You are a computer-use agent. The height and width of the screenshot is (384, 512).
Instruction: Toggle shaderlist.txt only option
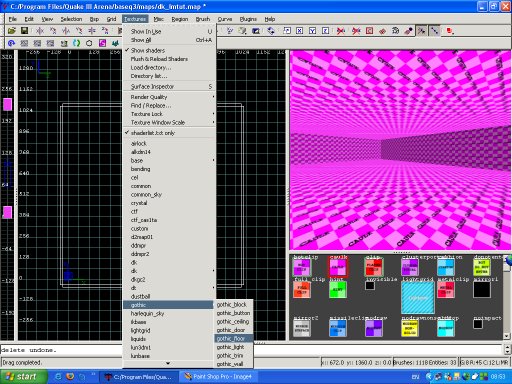pos(169,133)
